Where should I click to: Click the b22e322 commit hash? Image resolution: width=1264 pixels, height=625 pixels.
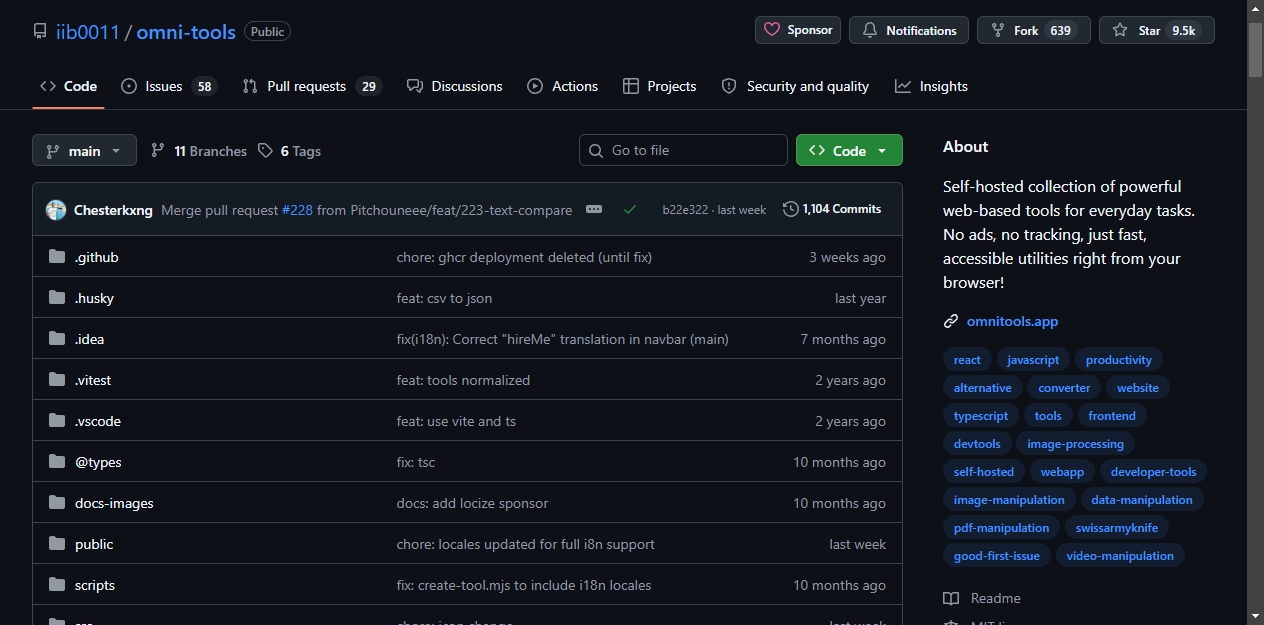coord(685,210)
